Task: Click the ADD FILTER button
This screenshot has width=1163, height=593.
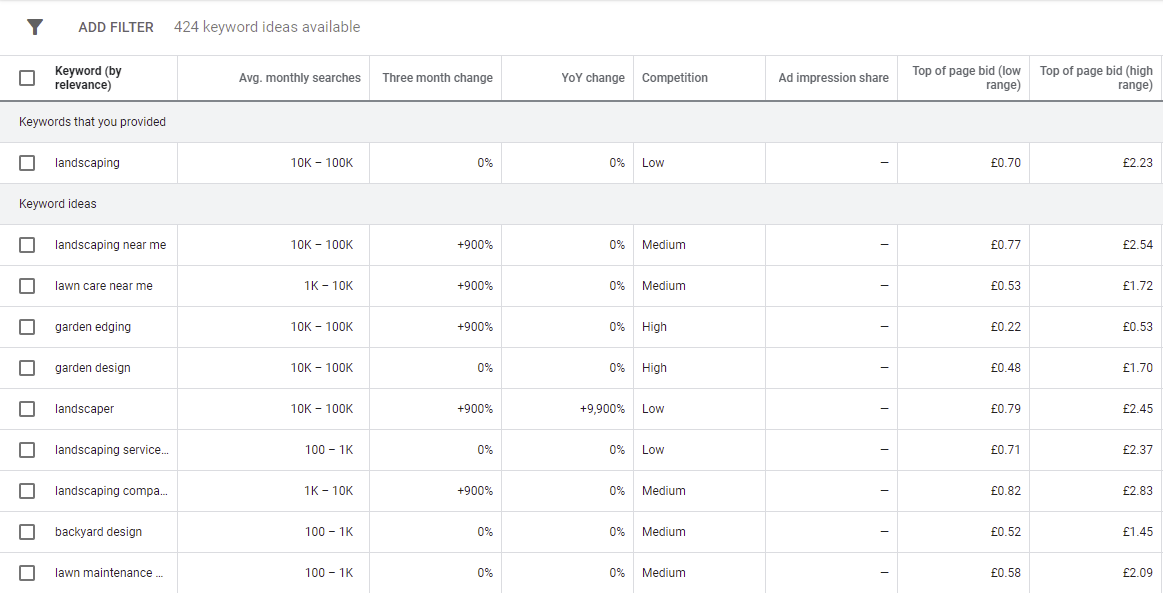Action: point(115,27)
